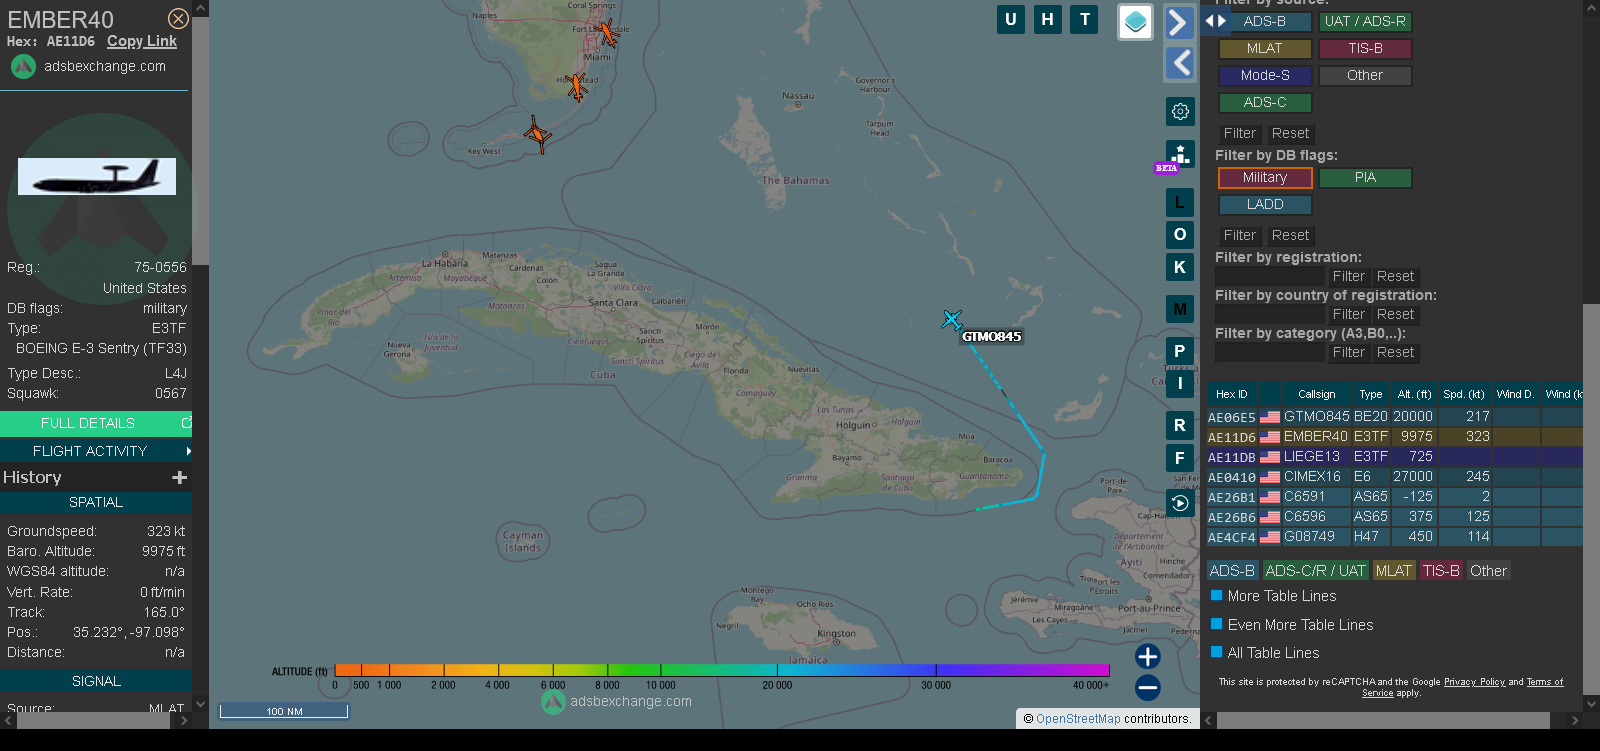
Task: Focus the category filter input
Action: tap(1269, 352)
